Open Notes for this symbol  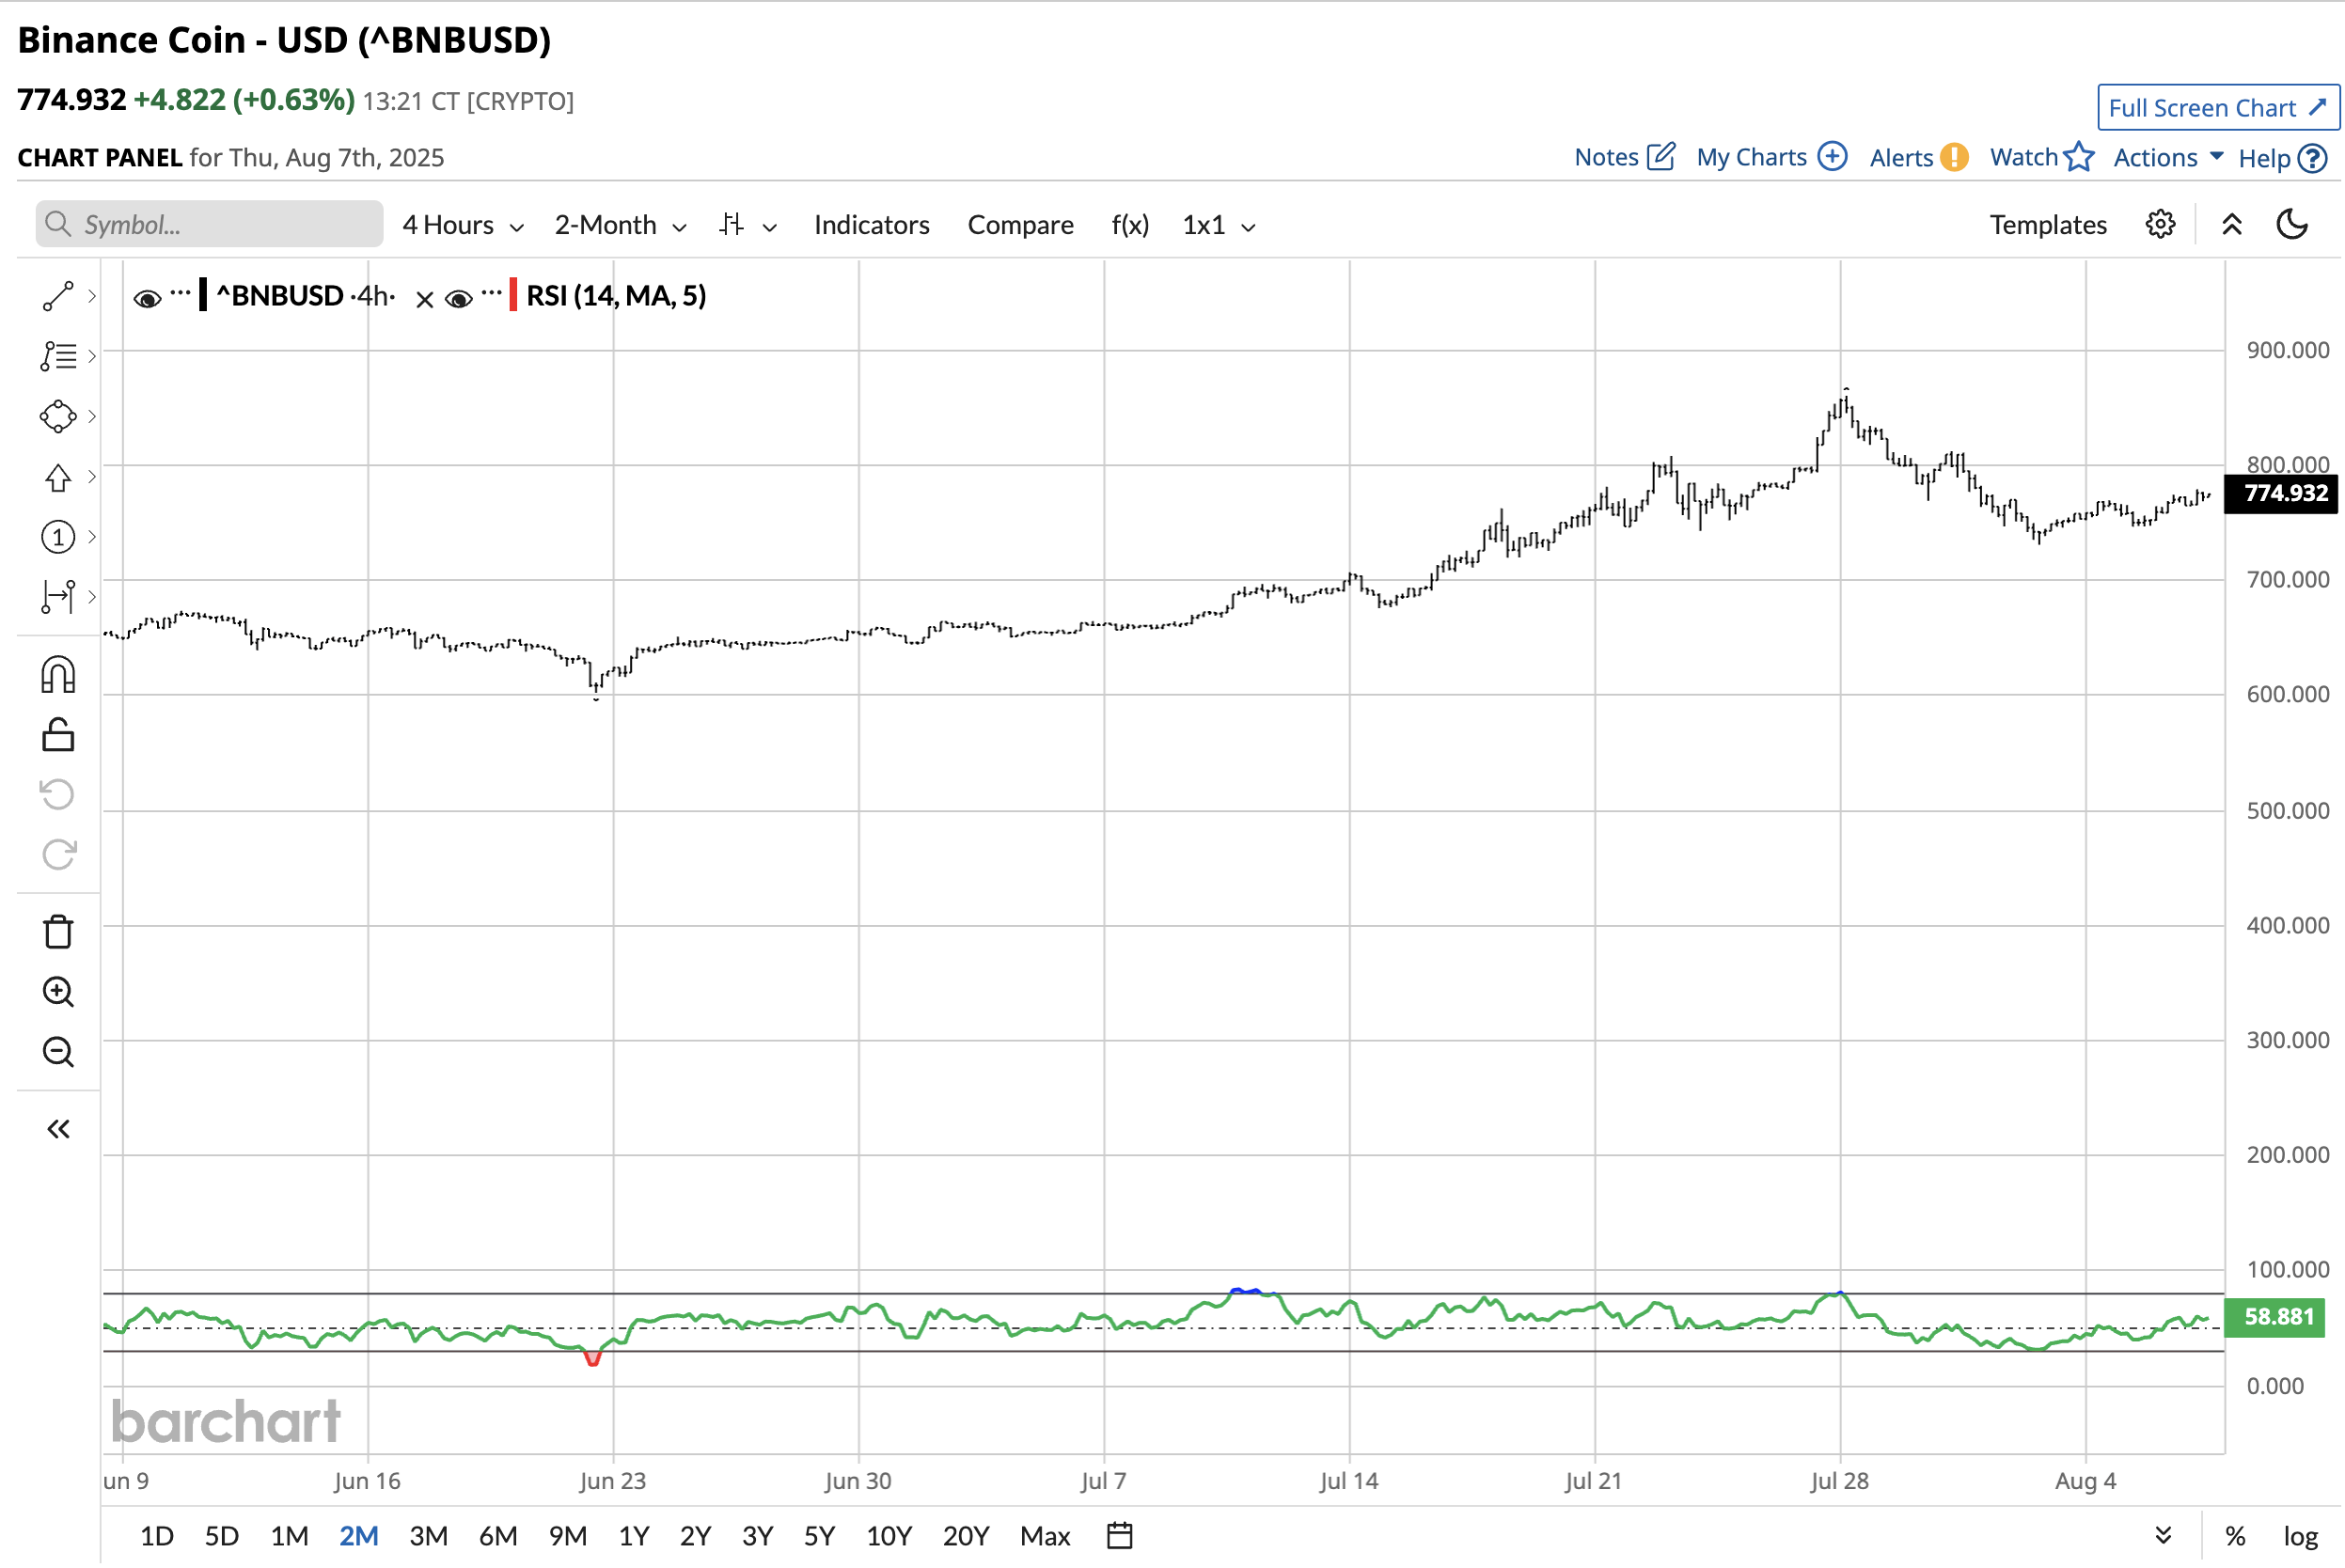(x=1624, y=157)
